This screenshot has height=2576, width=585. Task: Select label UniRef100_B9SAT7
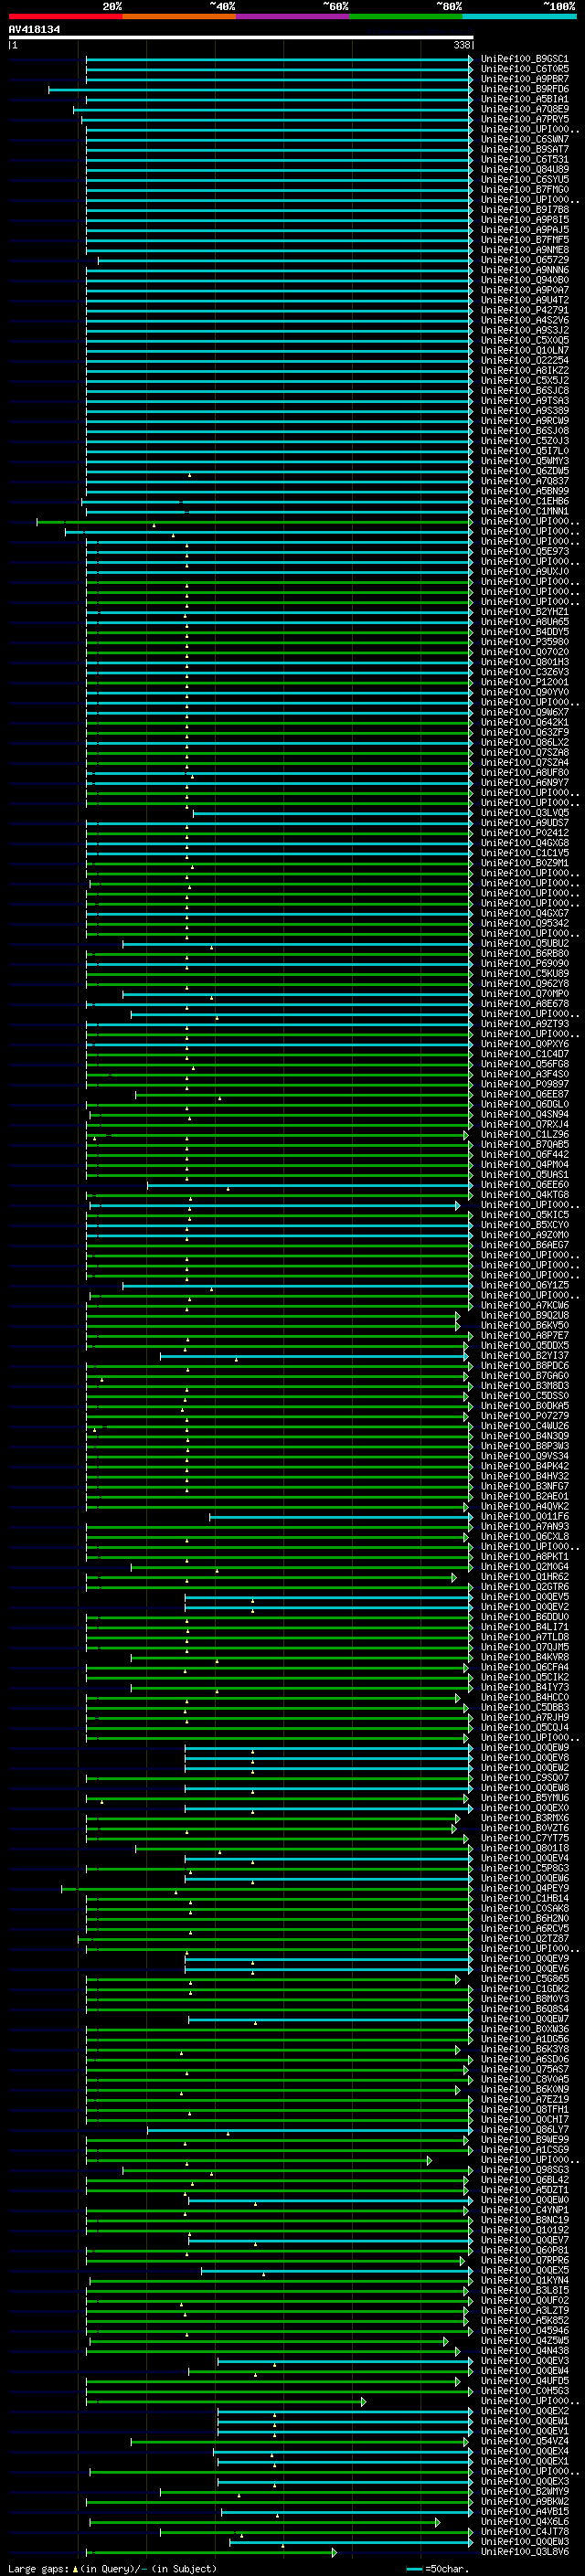(x=524, y=149)
